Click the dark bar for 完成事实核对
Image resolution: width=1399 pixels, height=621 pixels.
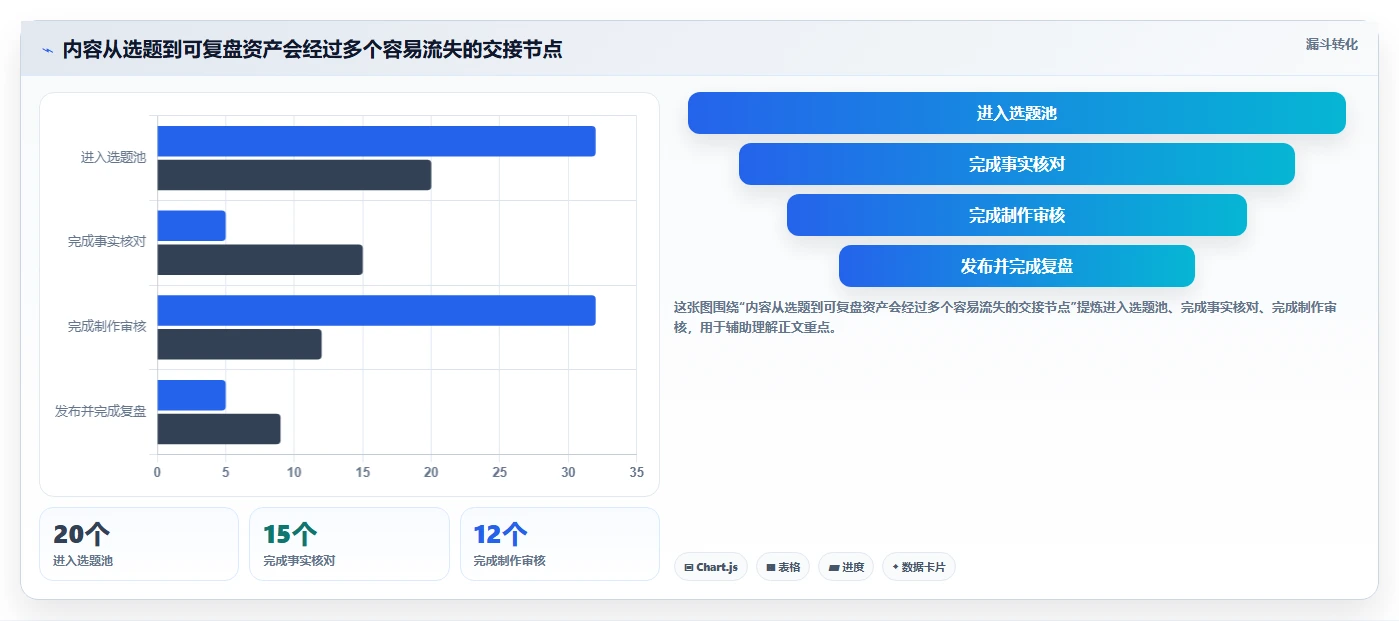point(260,260)
